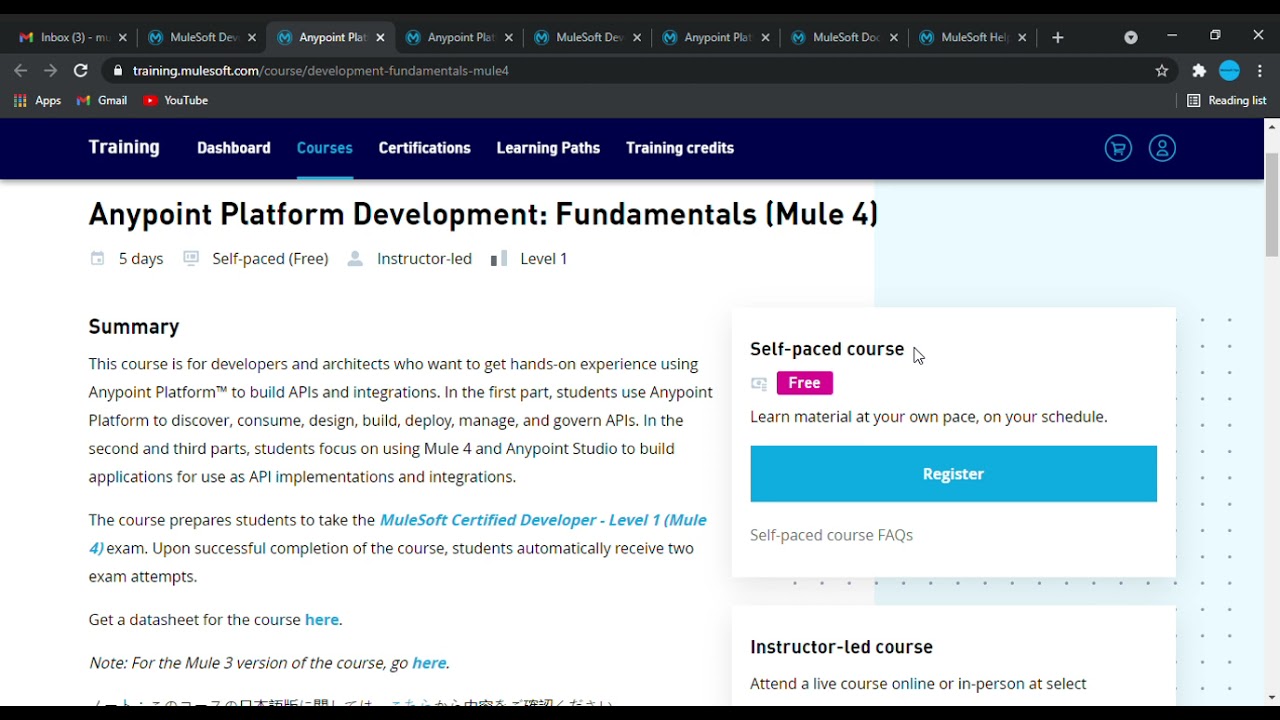This screenshot has height=720, width=1280.
Task: Click site lock icon in address bar
Action: click(x=118, y=71)
